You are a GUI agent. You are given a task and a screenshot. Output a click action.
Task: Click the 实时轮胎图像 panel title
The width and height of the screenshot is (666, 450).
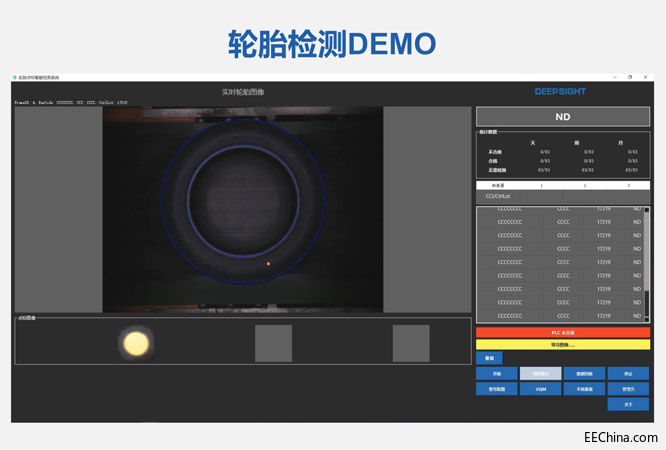tap(243, 92)
